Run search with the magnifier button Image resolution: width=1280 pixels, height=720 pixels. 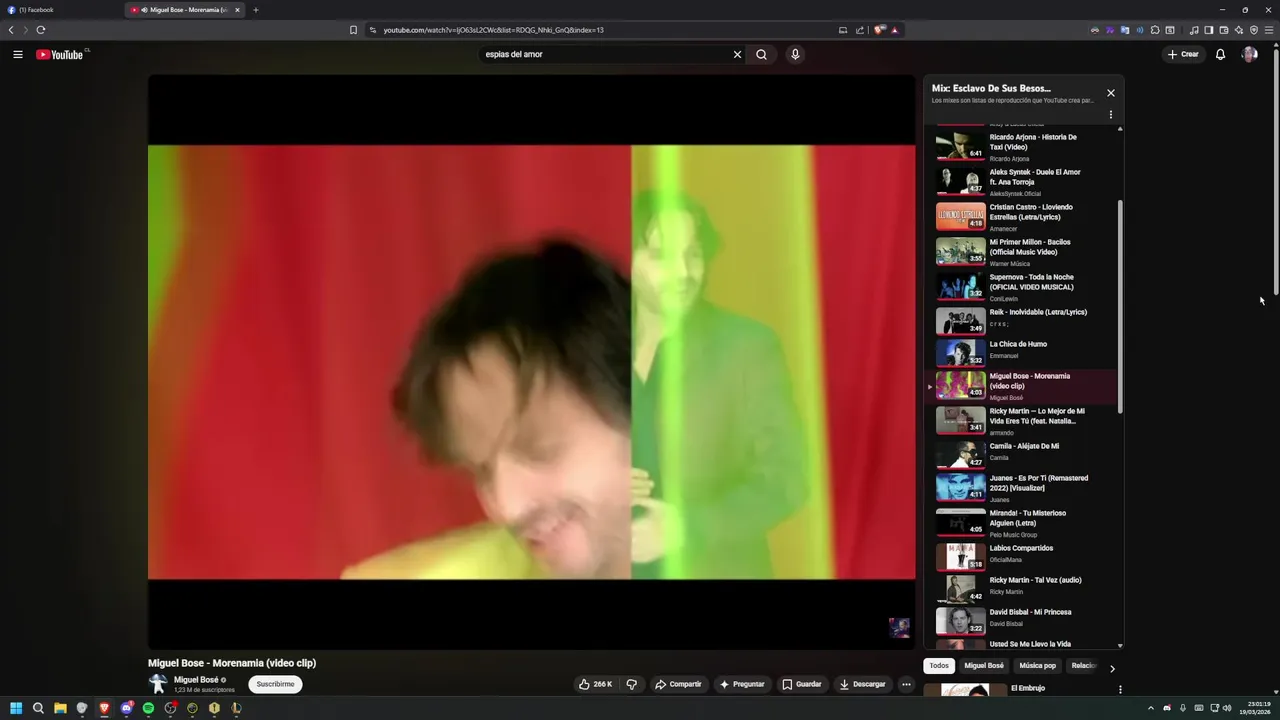[761, 54]
